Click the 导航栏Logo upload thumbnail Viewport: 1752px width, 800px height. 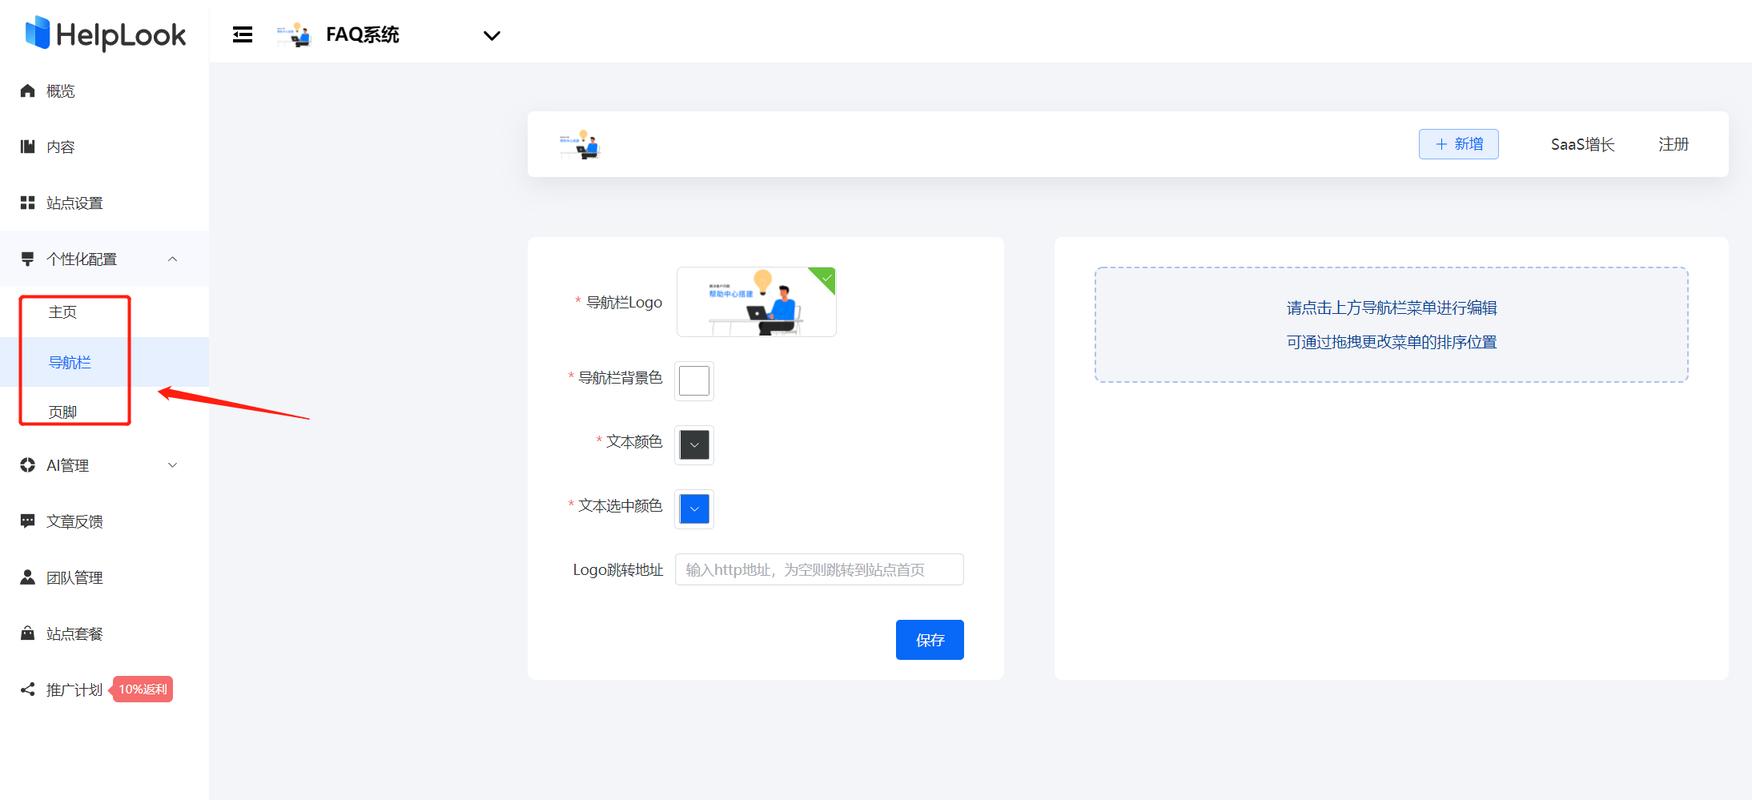(757, 302)
